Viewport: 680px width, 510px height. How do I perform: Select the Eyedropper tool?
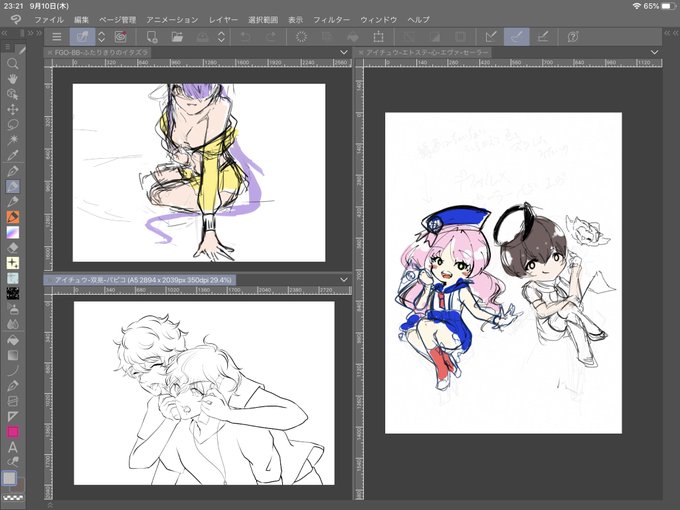13,155
